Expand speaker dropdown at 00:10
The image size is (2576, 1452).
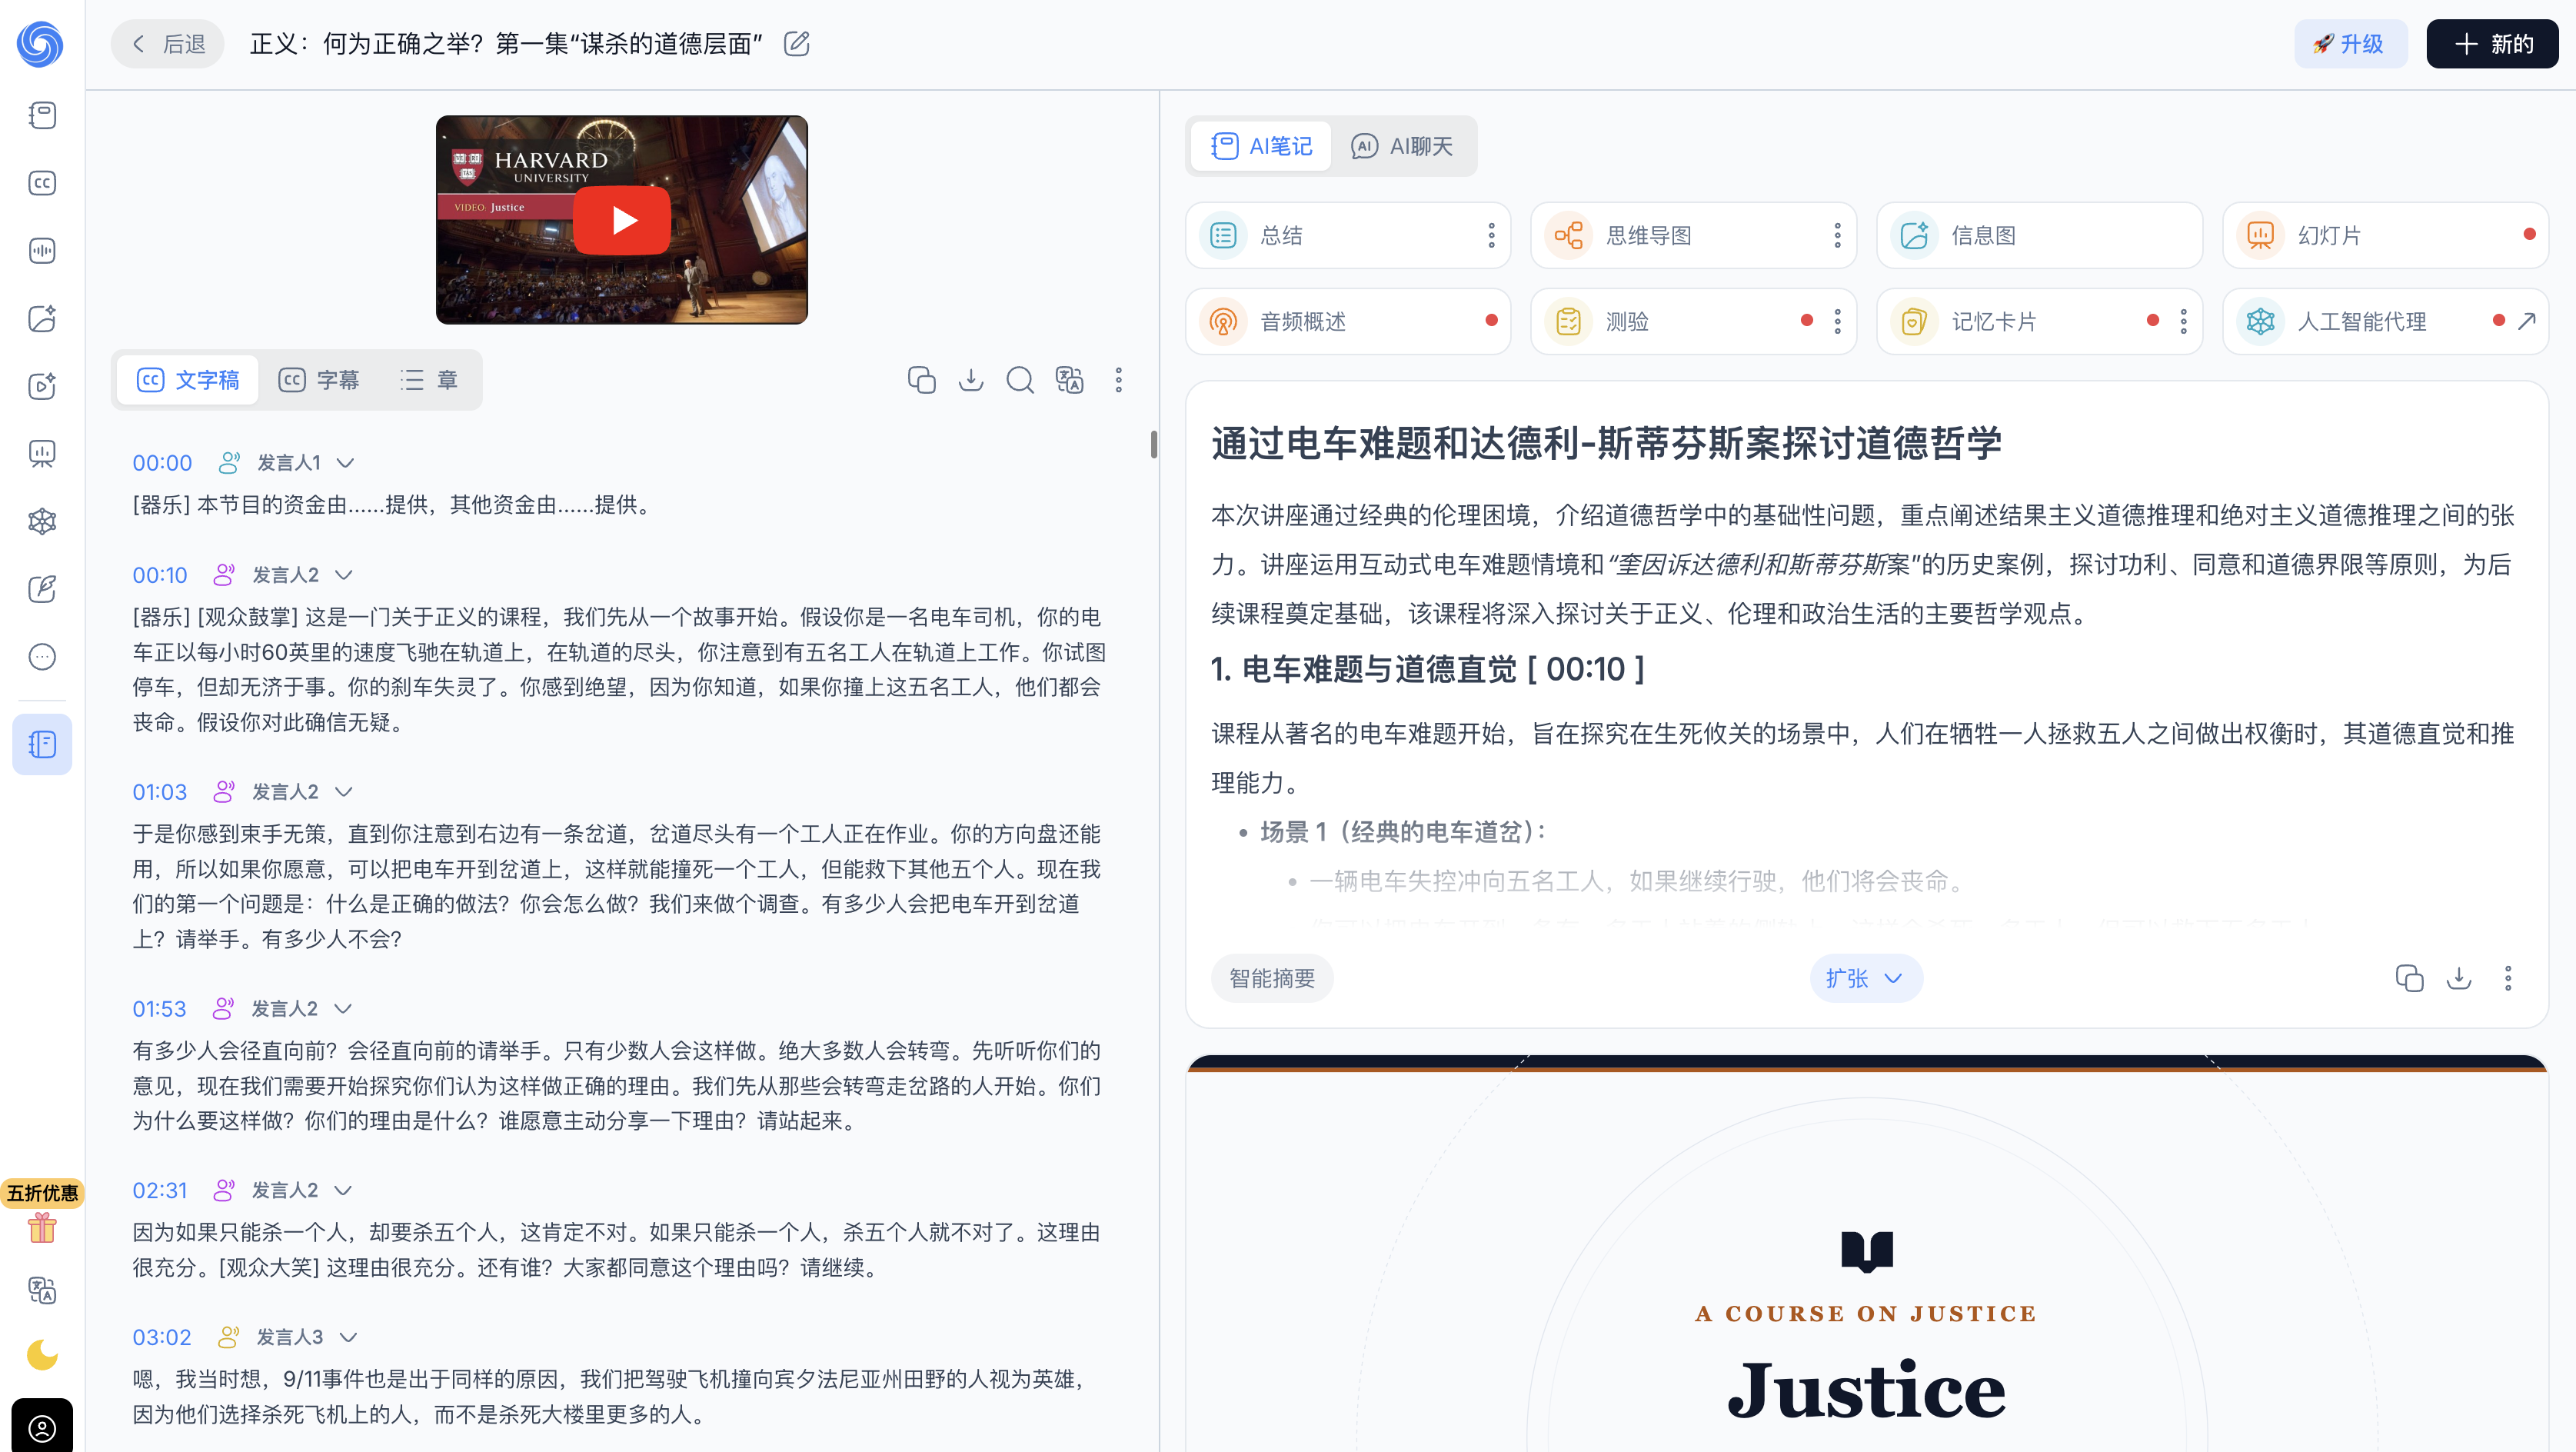coord(343,575)
